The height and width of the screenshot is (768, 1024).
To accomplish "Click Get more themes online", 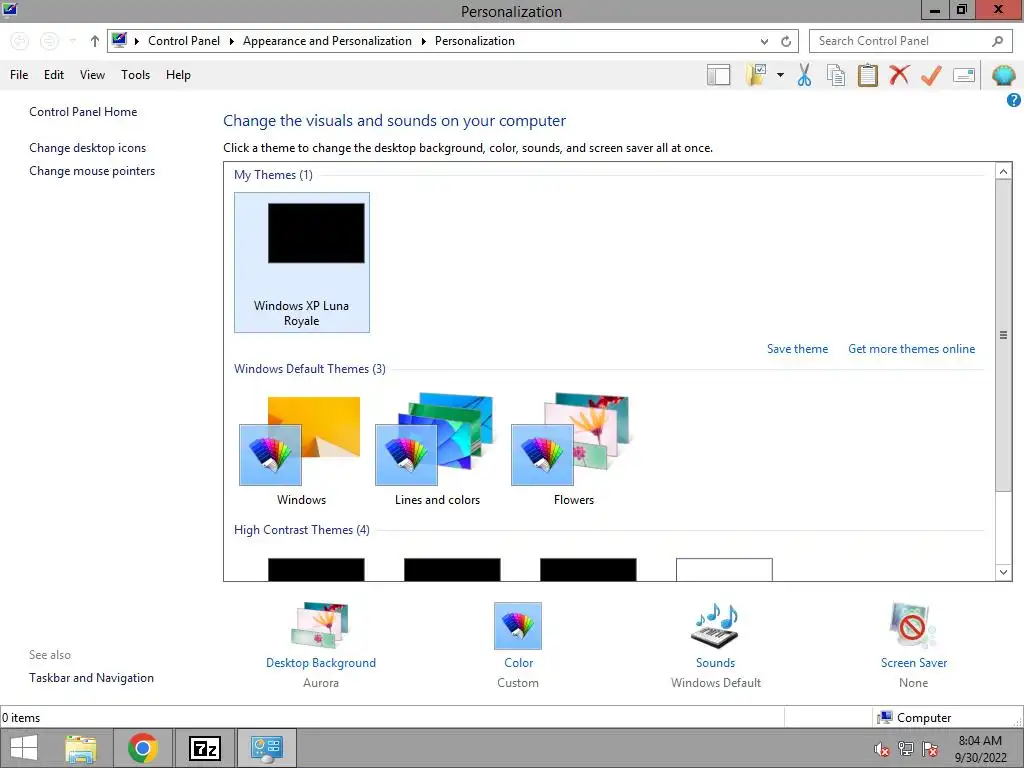I will [911, 349].
